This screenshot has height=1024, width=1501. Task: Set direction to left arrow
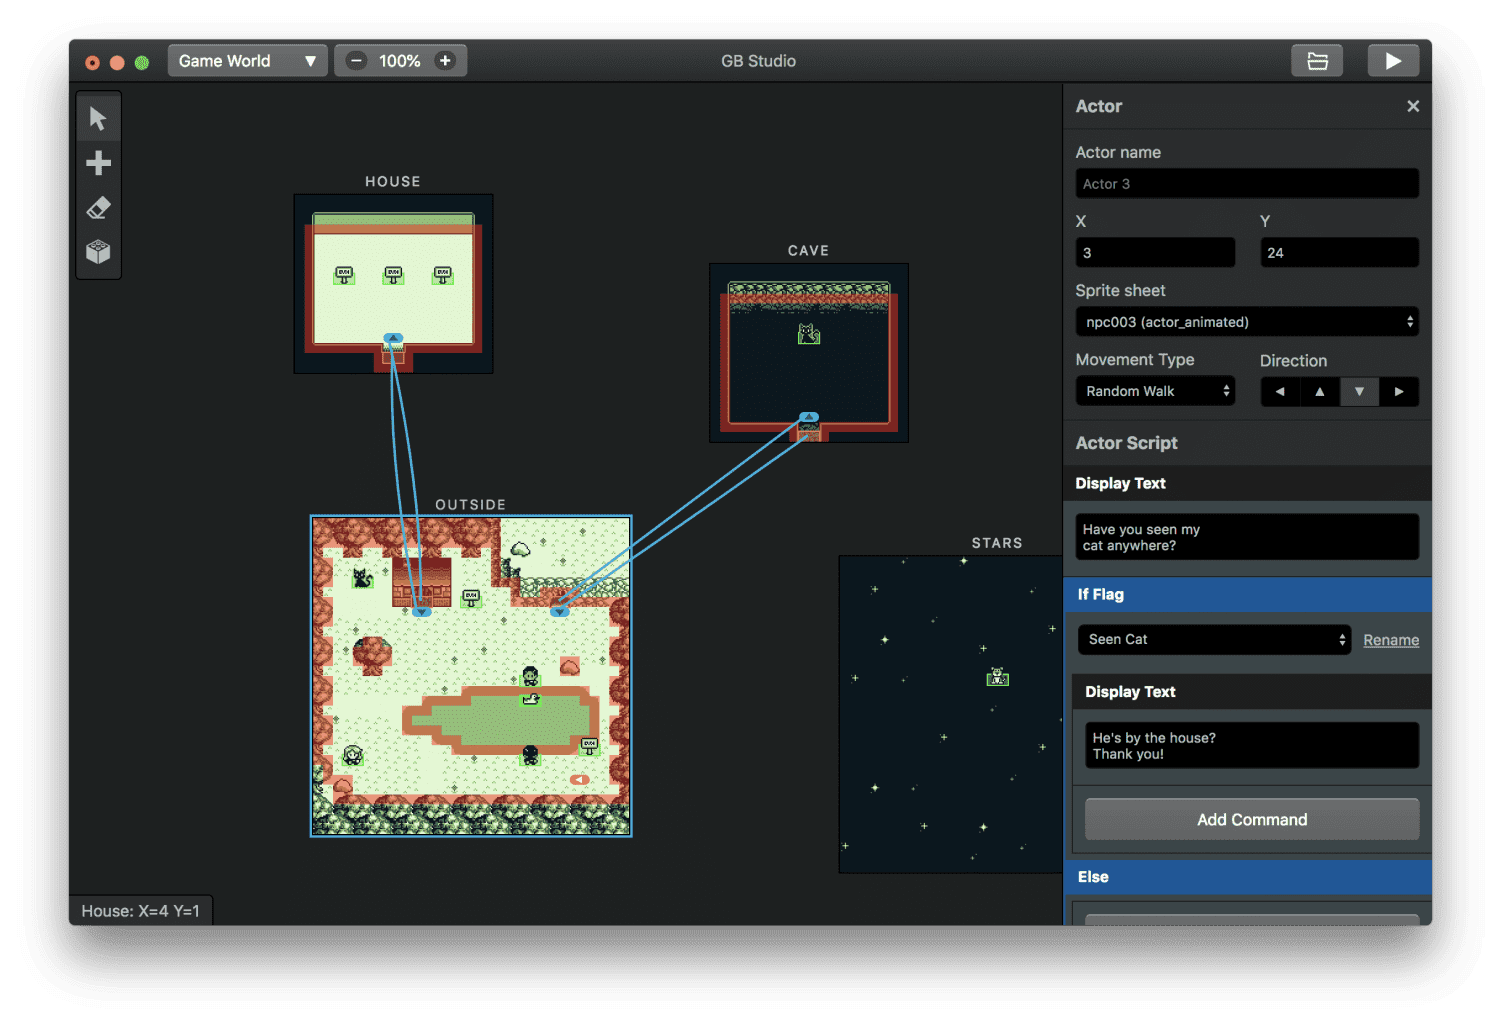[x=1280, y=392]
